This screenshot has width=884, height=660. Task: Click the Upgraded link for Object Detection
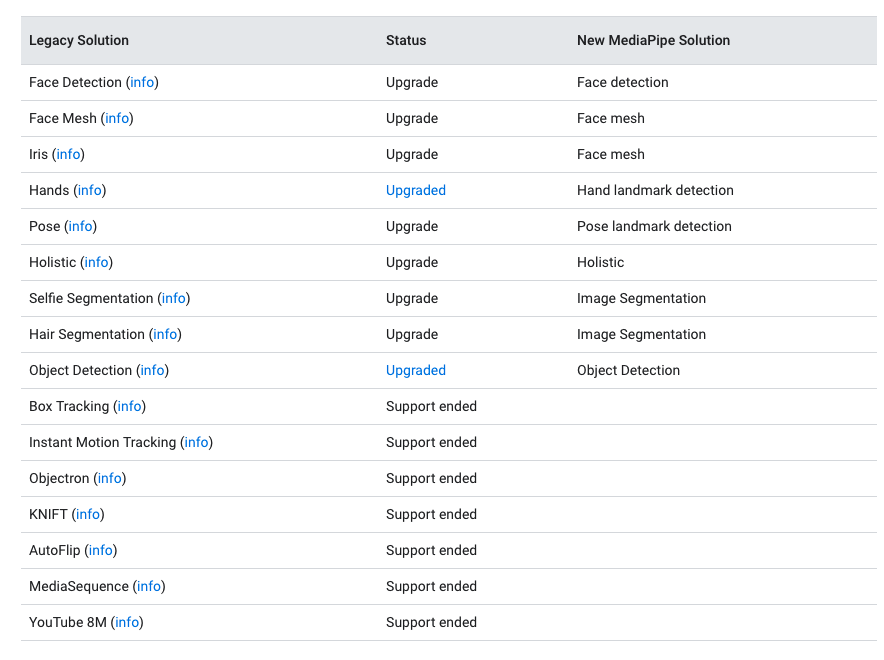tap(416, 370)
